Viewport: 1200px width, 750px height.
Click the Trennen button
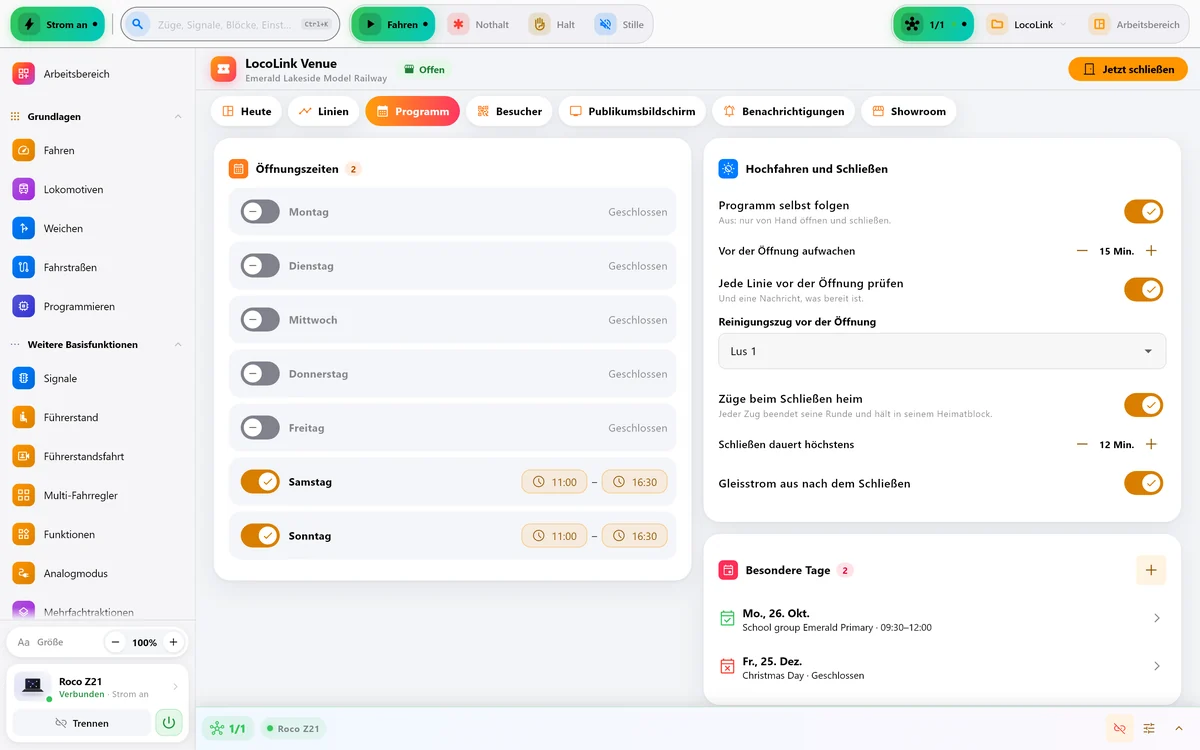[82, 722]
